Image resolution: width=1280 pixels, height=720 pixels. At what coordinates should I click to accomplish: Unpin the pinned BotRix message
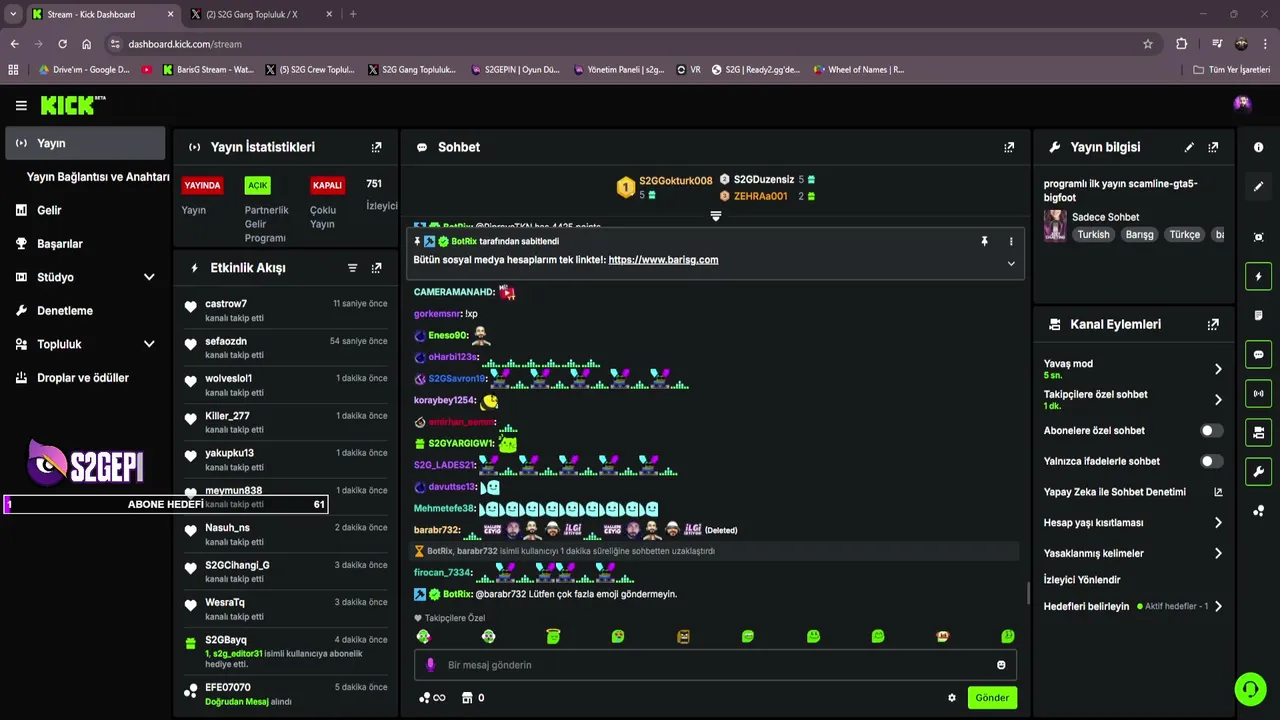984,241
